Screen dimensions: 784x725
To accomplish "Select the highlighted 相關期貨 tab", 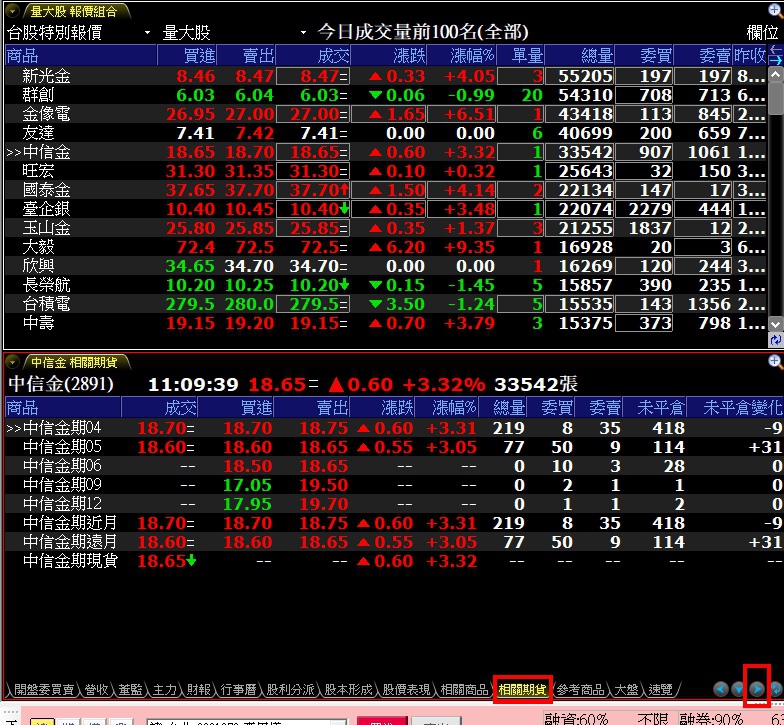I will point(522,690).
